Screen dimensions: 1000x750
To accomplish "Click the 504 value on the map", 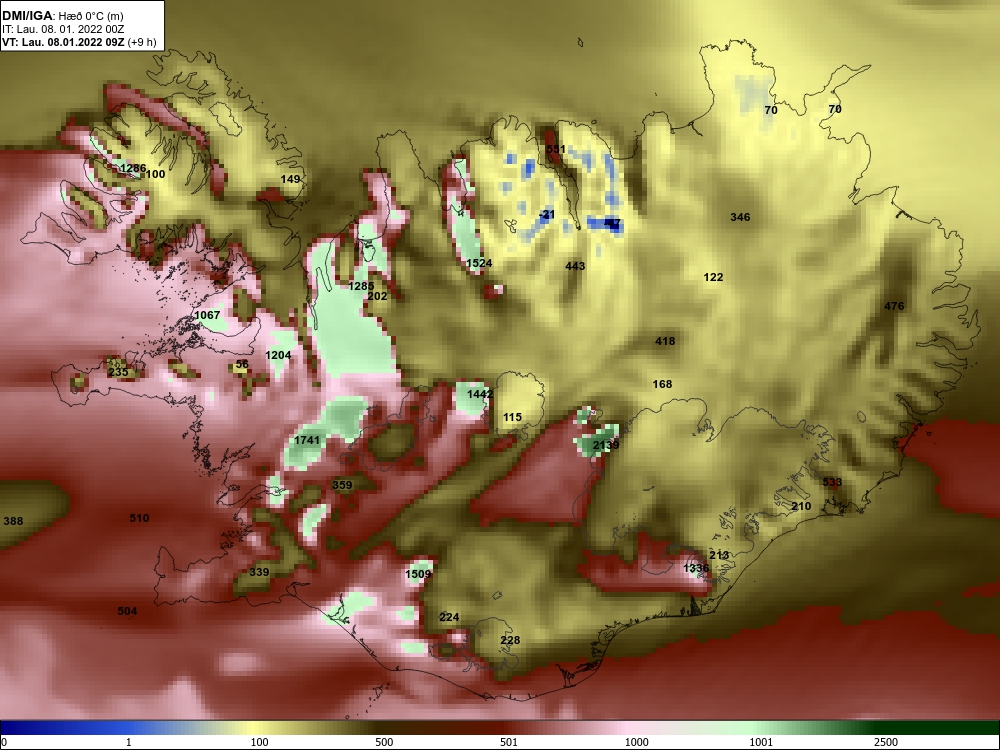I will pyautogui.click(x=127, y=612).
